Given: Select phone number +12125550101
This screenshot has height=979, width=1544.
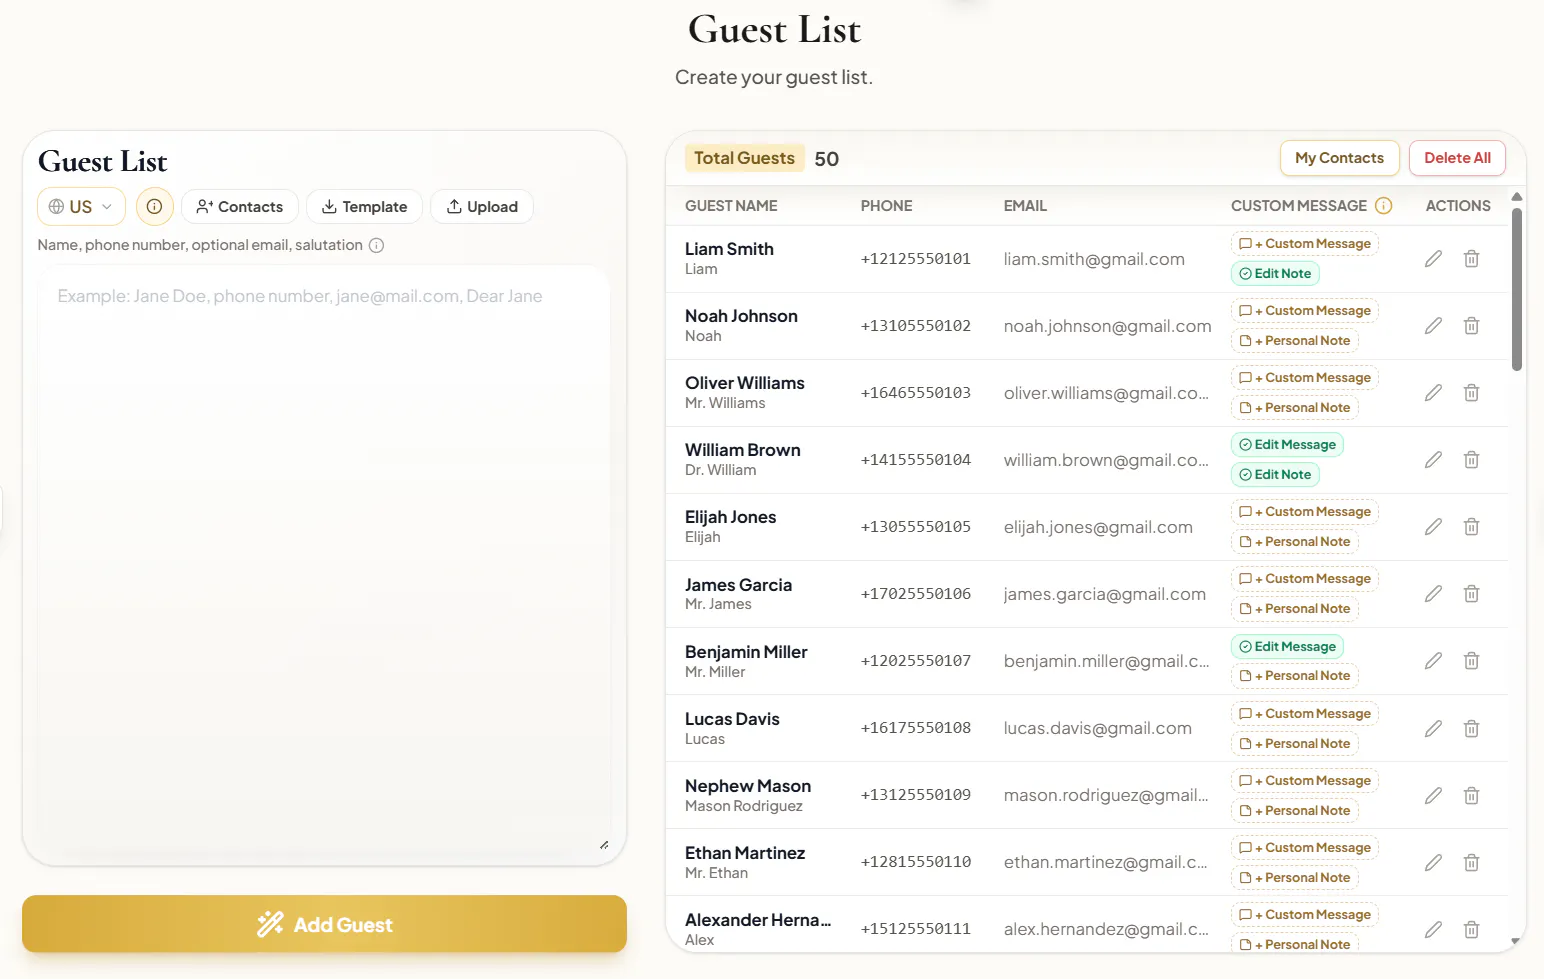Looking at the screenshot, I should point(916,259).
